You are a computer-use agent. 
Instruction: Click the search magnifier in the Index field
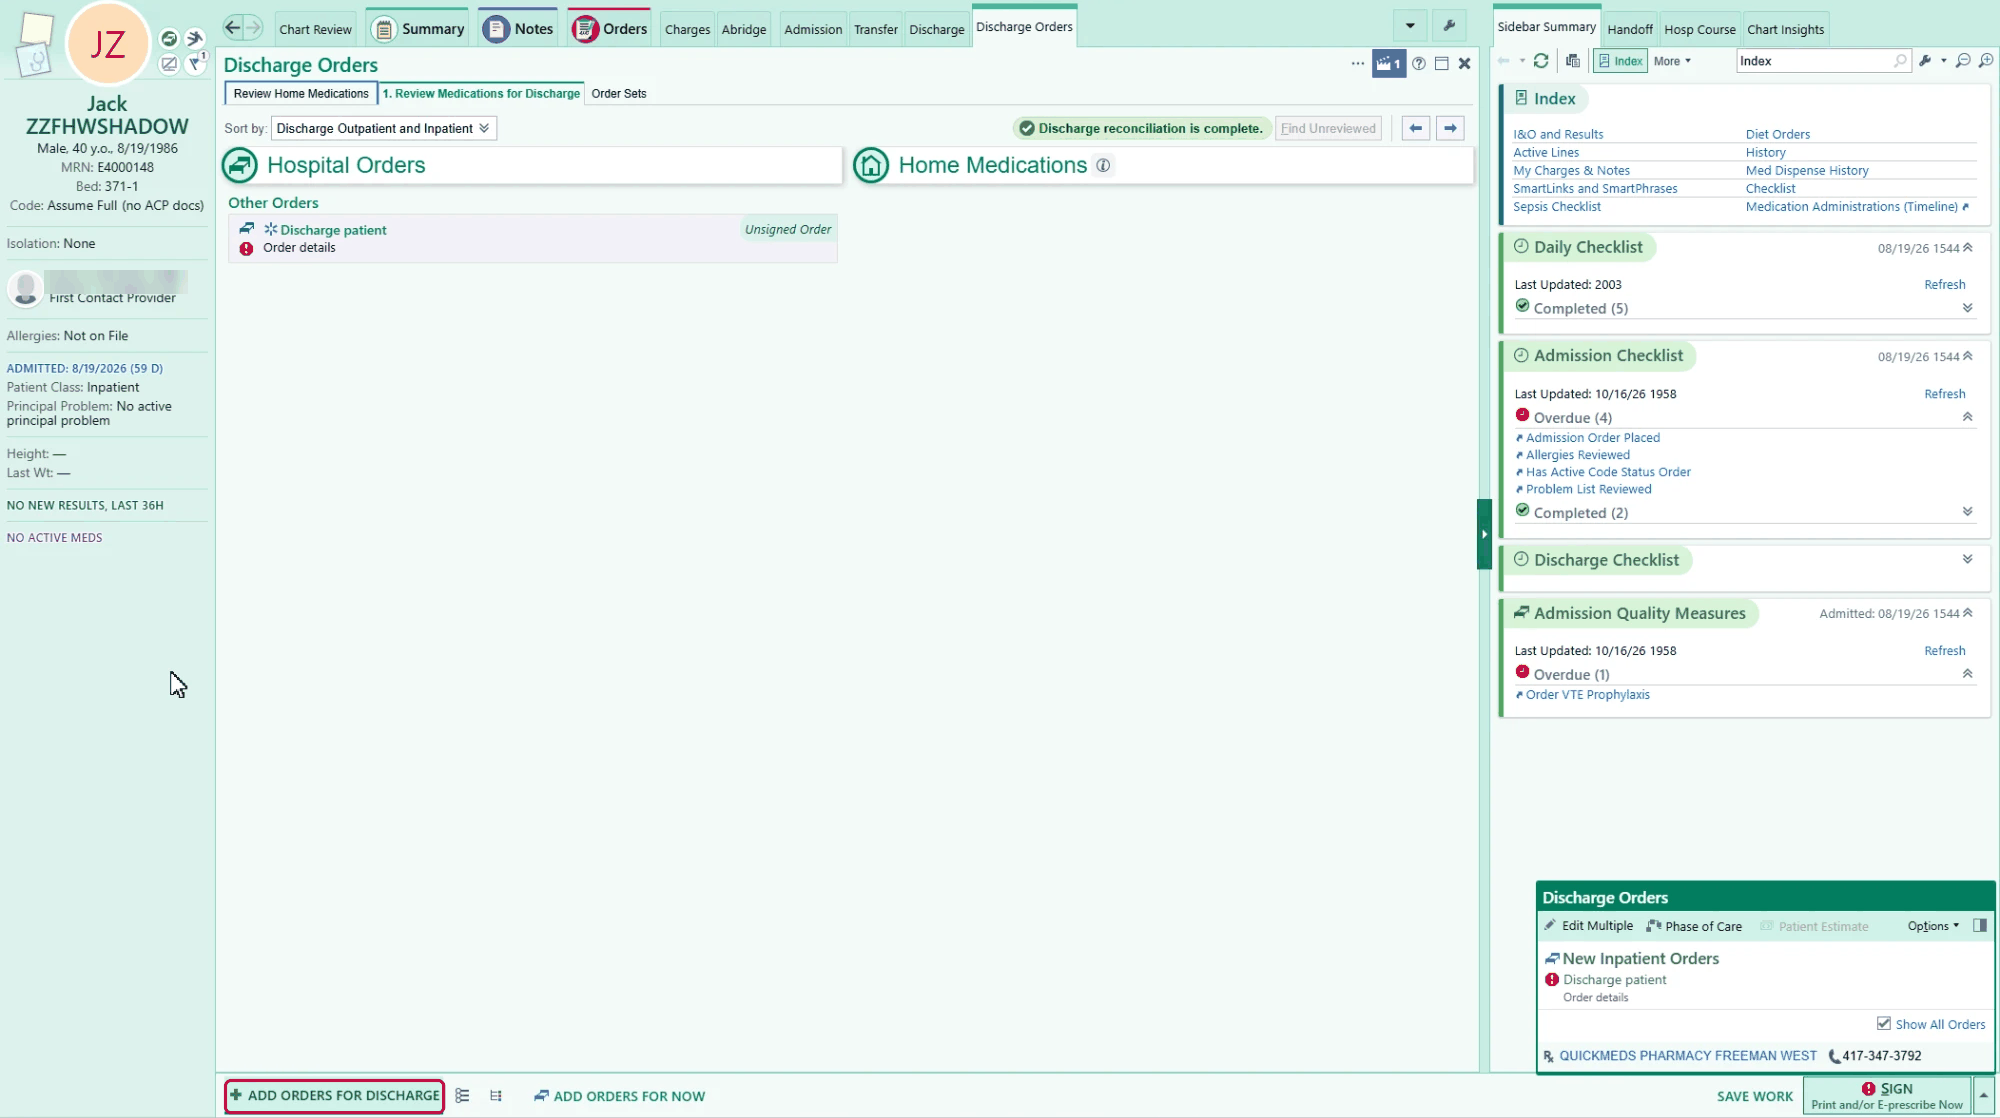point(1900,61)
